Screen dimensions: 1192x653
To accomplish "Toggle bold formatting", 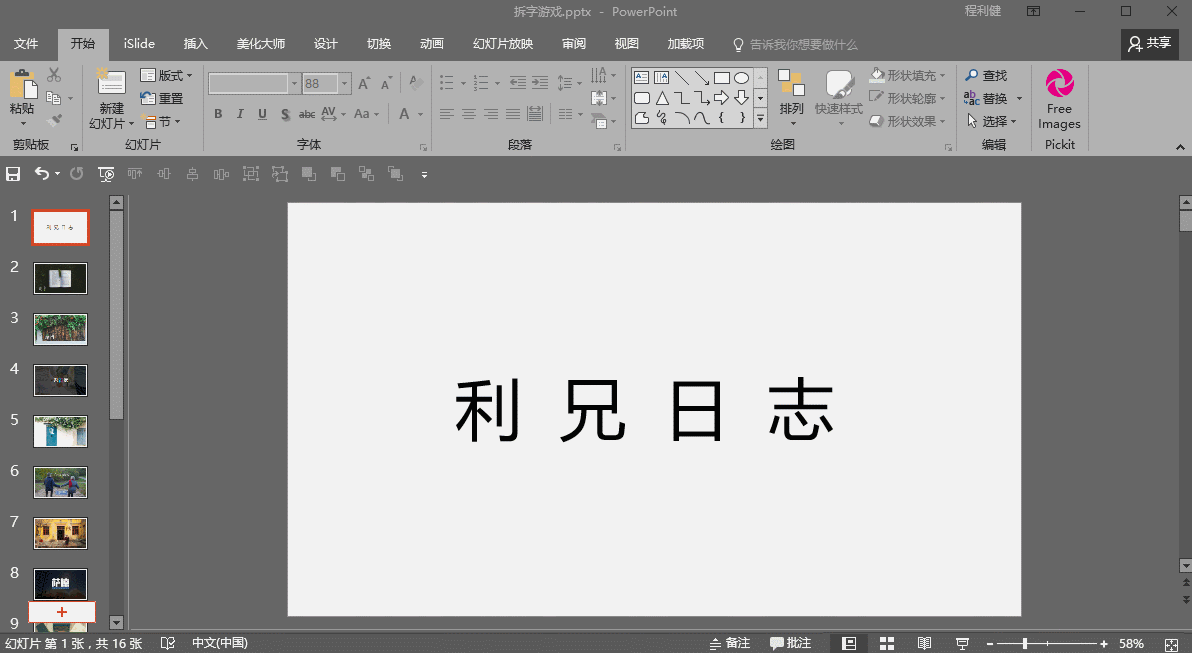I will (218, 114).
